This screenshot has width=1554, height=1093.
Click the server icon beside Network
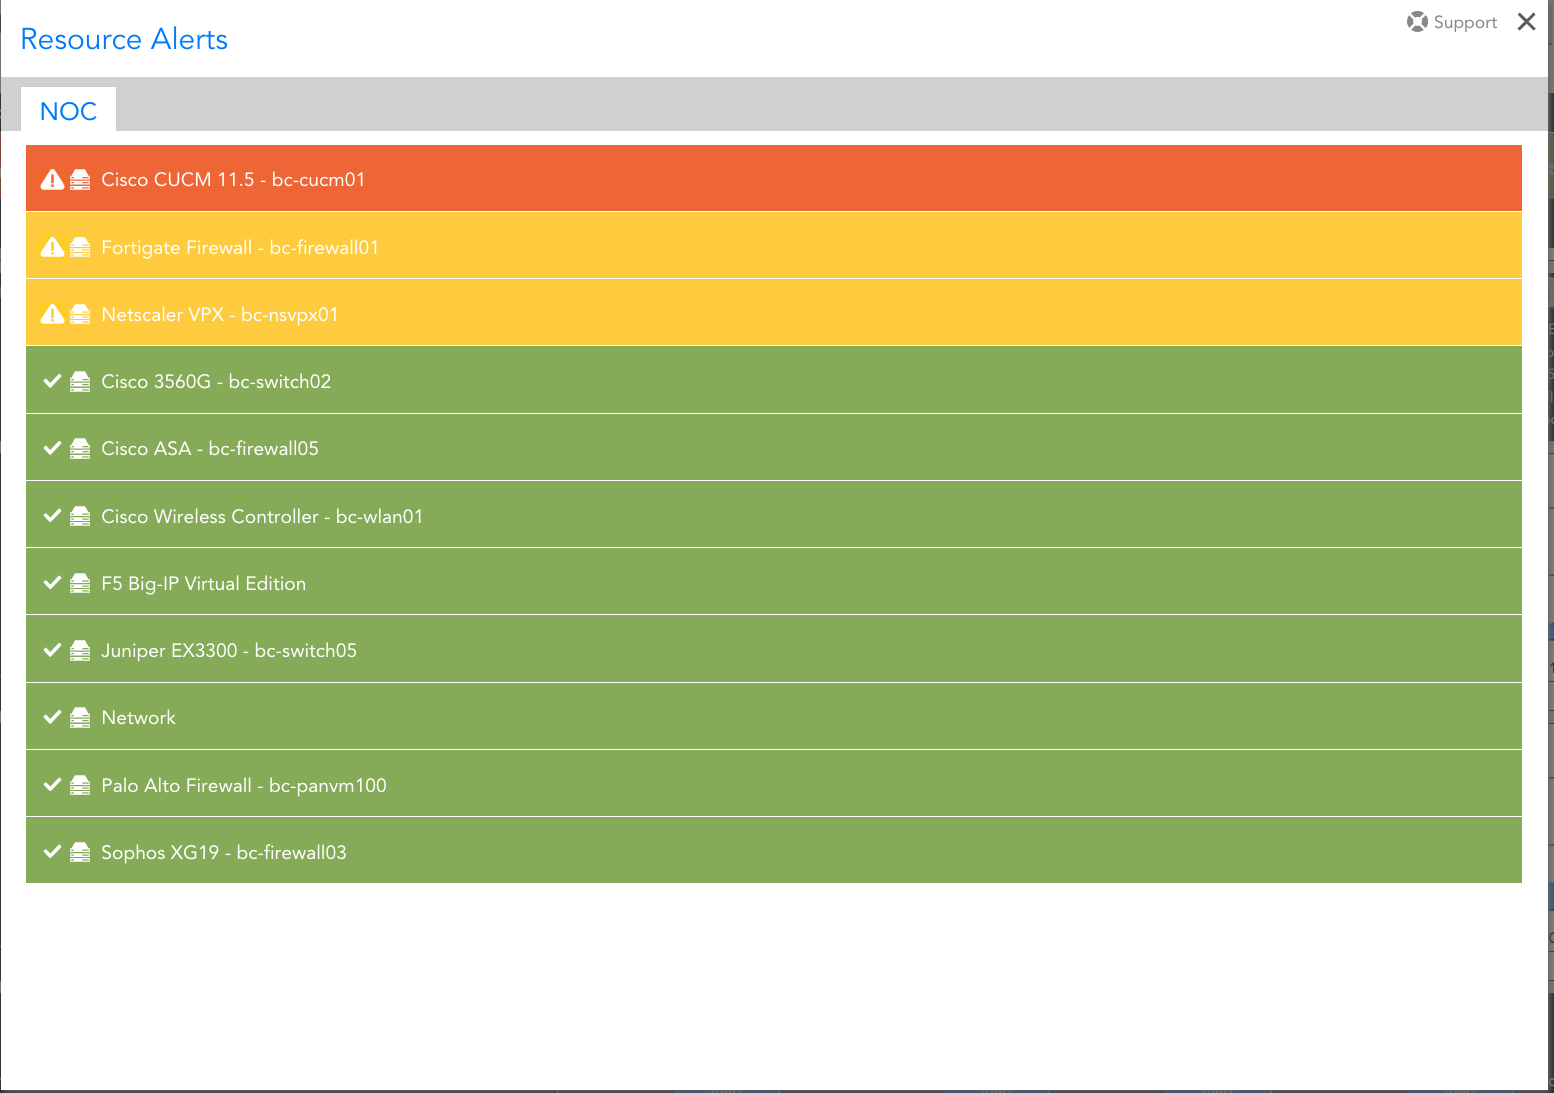click(80, 717)
